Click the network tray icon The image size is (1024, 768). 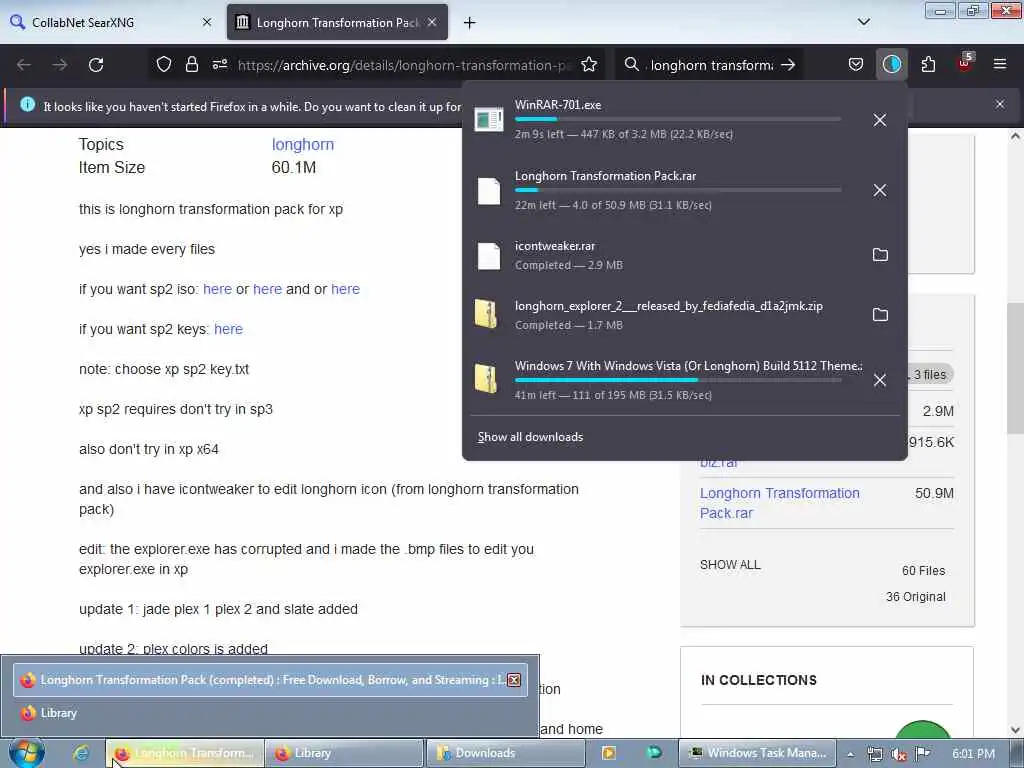point(874,754)
